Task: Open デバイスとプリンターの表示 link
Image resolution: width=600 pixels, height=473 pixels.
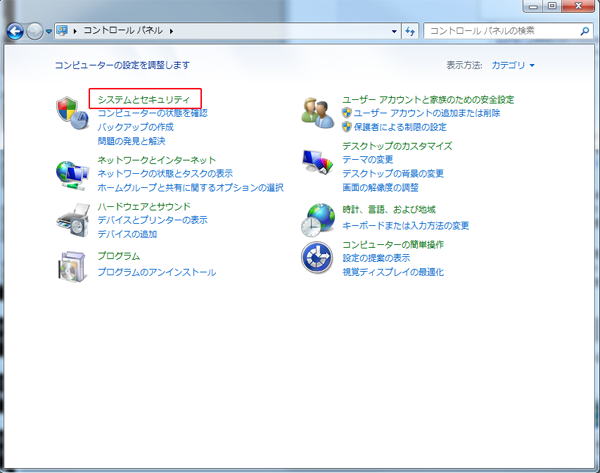Action: [x=152, y=220]
